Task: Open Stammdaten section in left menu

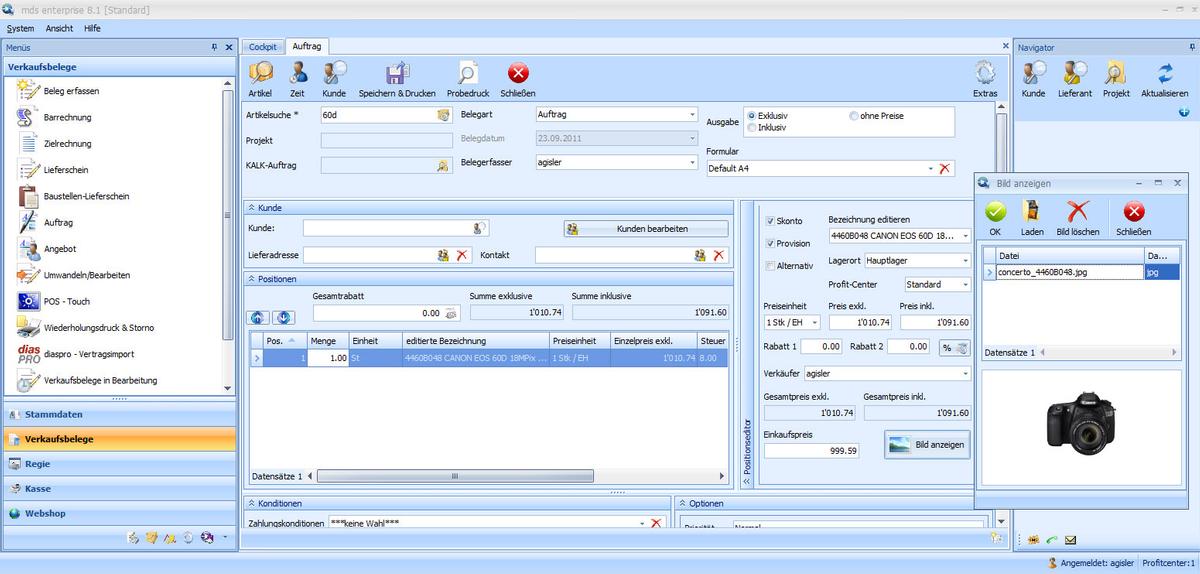Action: (x=118, y=414)
